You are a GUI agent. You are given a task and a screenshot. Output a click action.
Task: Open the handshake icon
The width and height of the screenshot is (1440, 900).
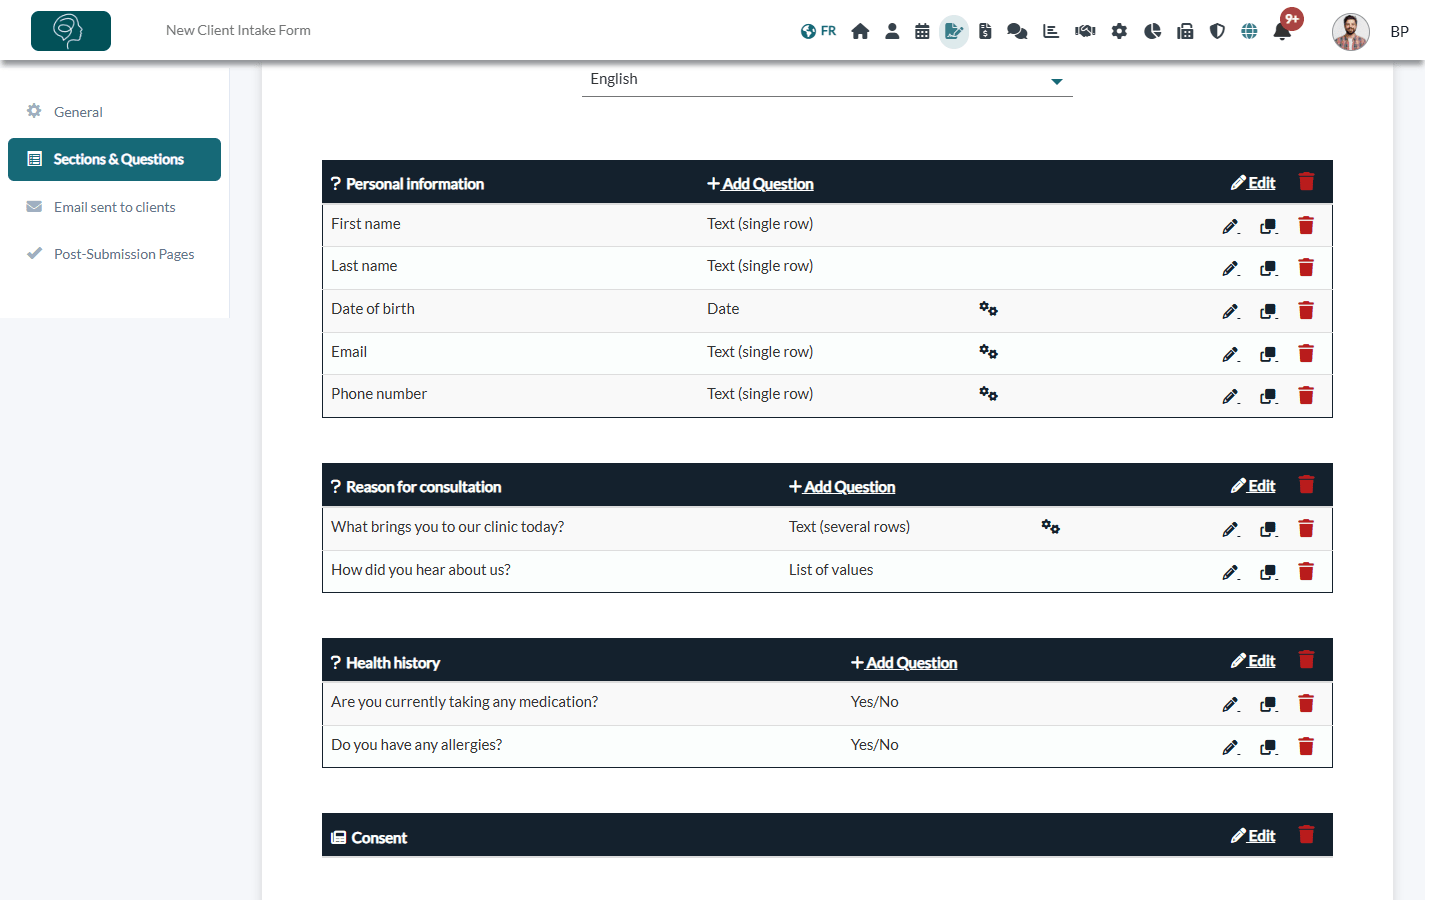tap(1085, 31)
